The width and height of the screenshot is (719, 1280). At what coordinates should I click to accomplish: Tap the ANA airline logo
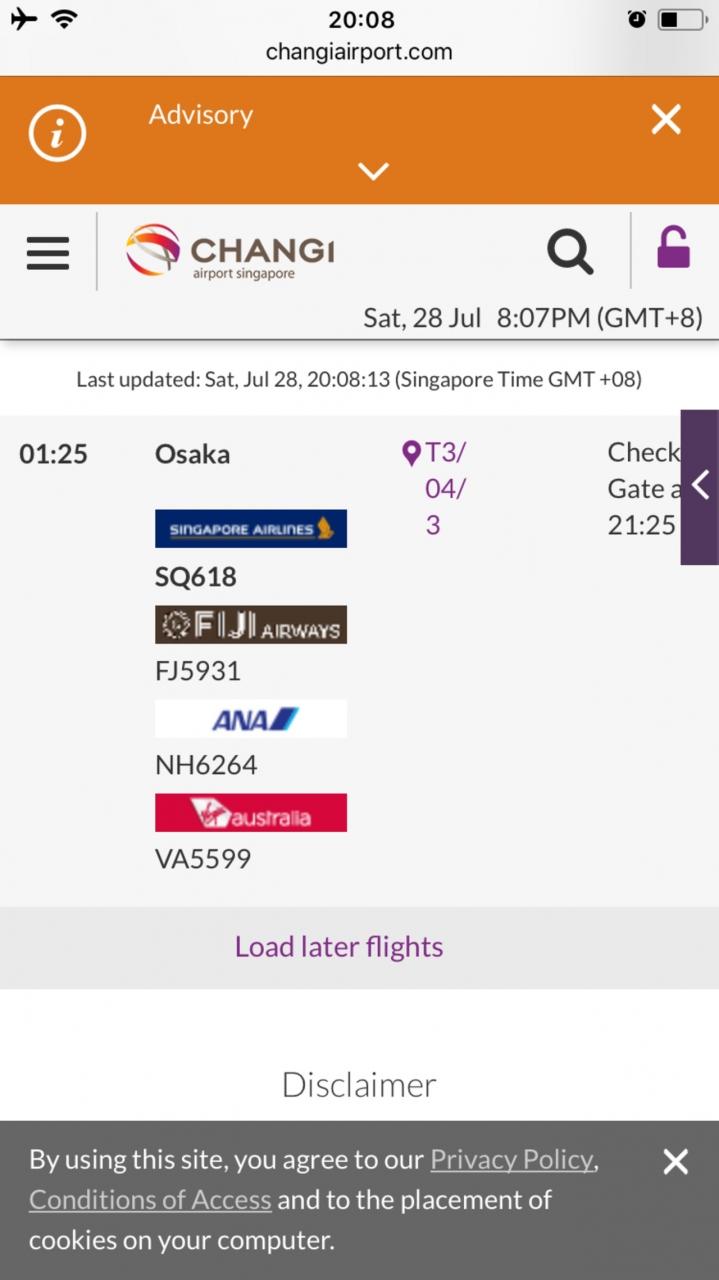tap(251, 719)
